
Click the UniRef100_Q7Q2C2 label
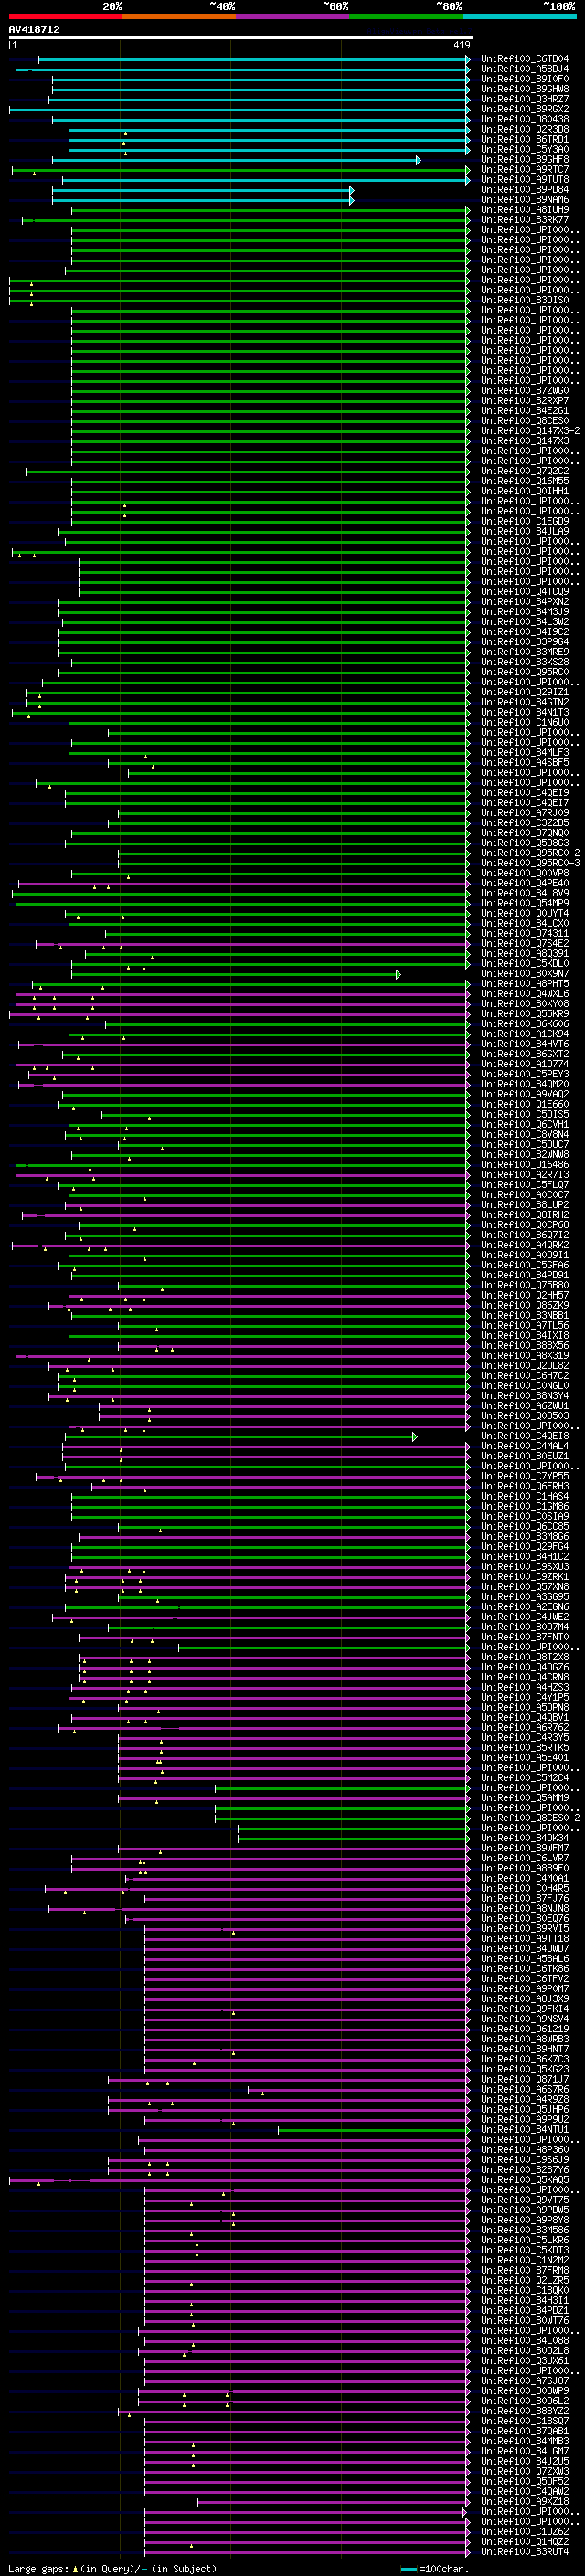525,471
